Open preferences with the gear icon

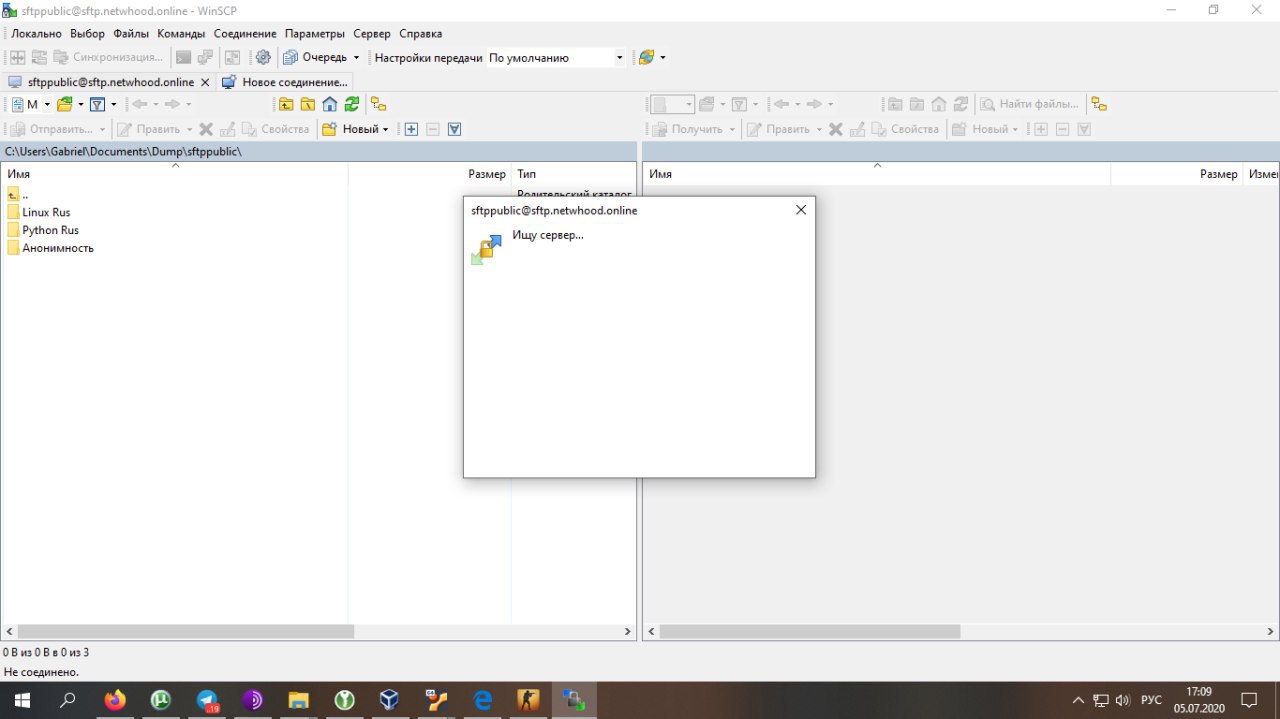click(x=263, y=58)
